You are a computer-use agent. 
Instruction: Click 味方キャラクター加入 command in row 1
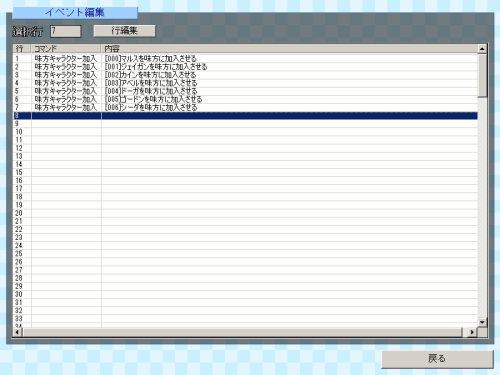(66, 59)
